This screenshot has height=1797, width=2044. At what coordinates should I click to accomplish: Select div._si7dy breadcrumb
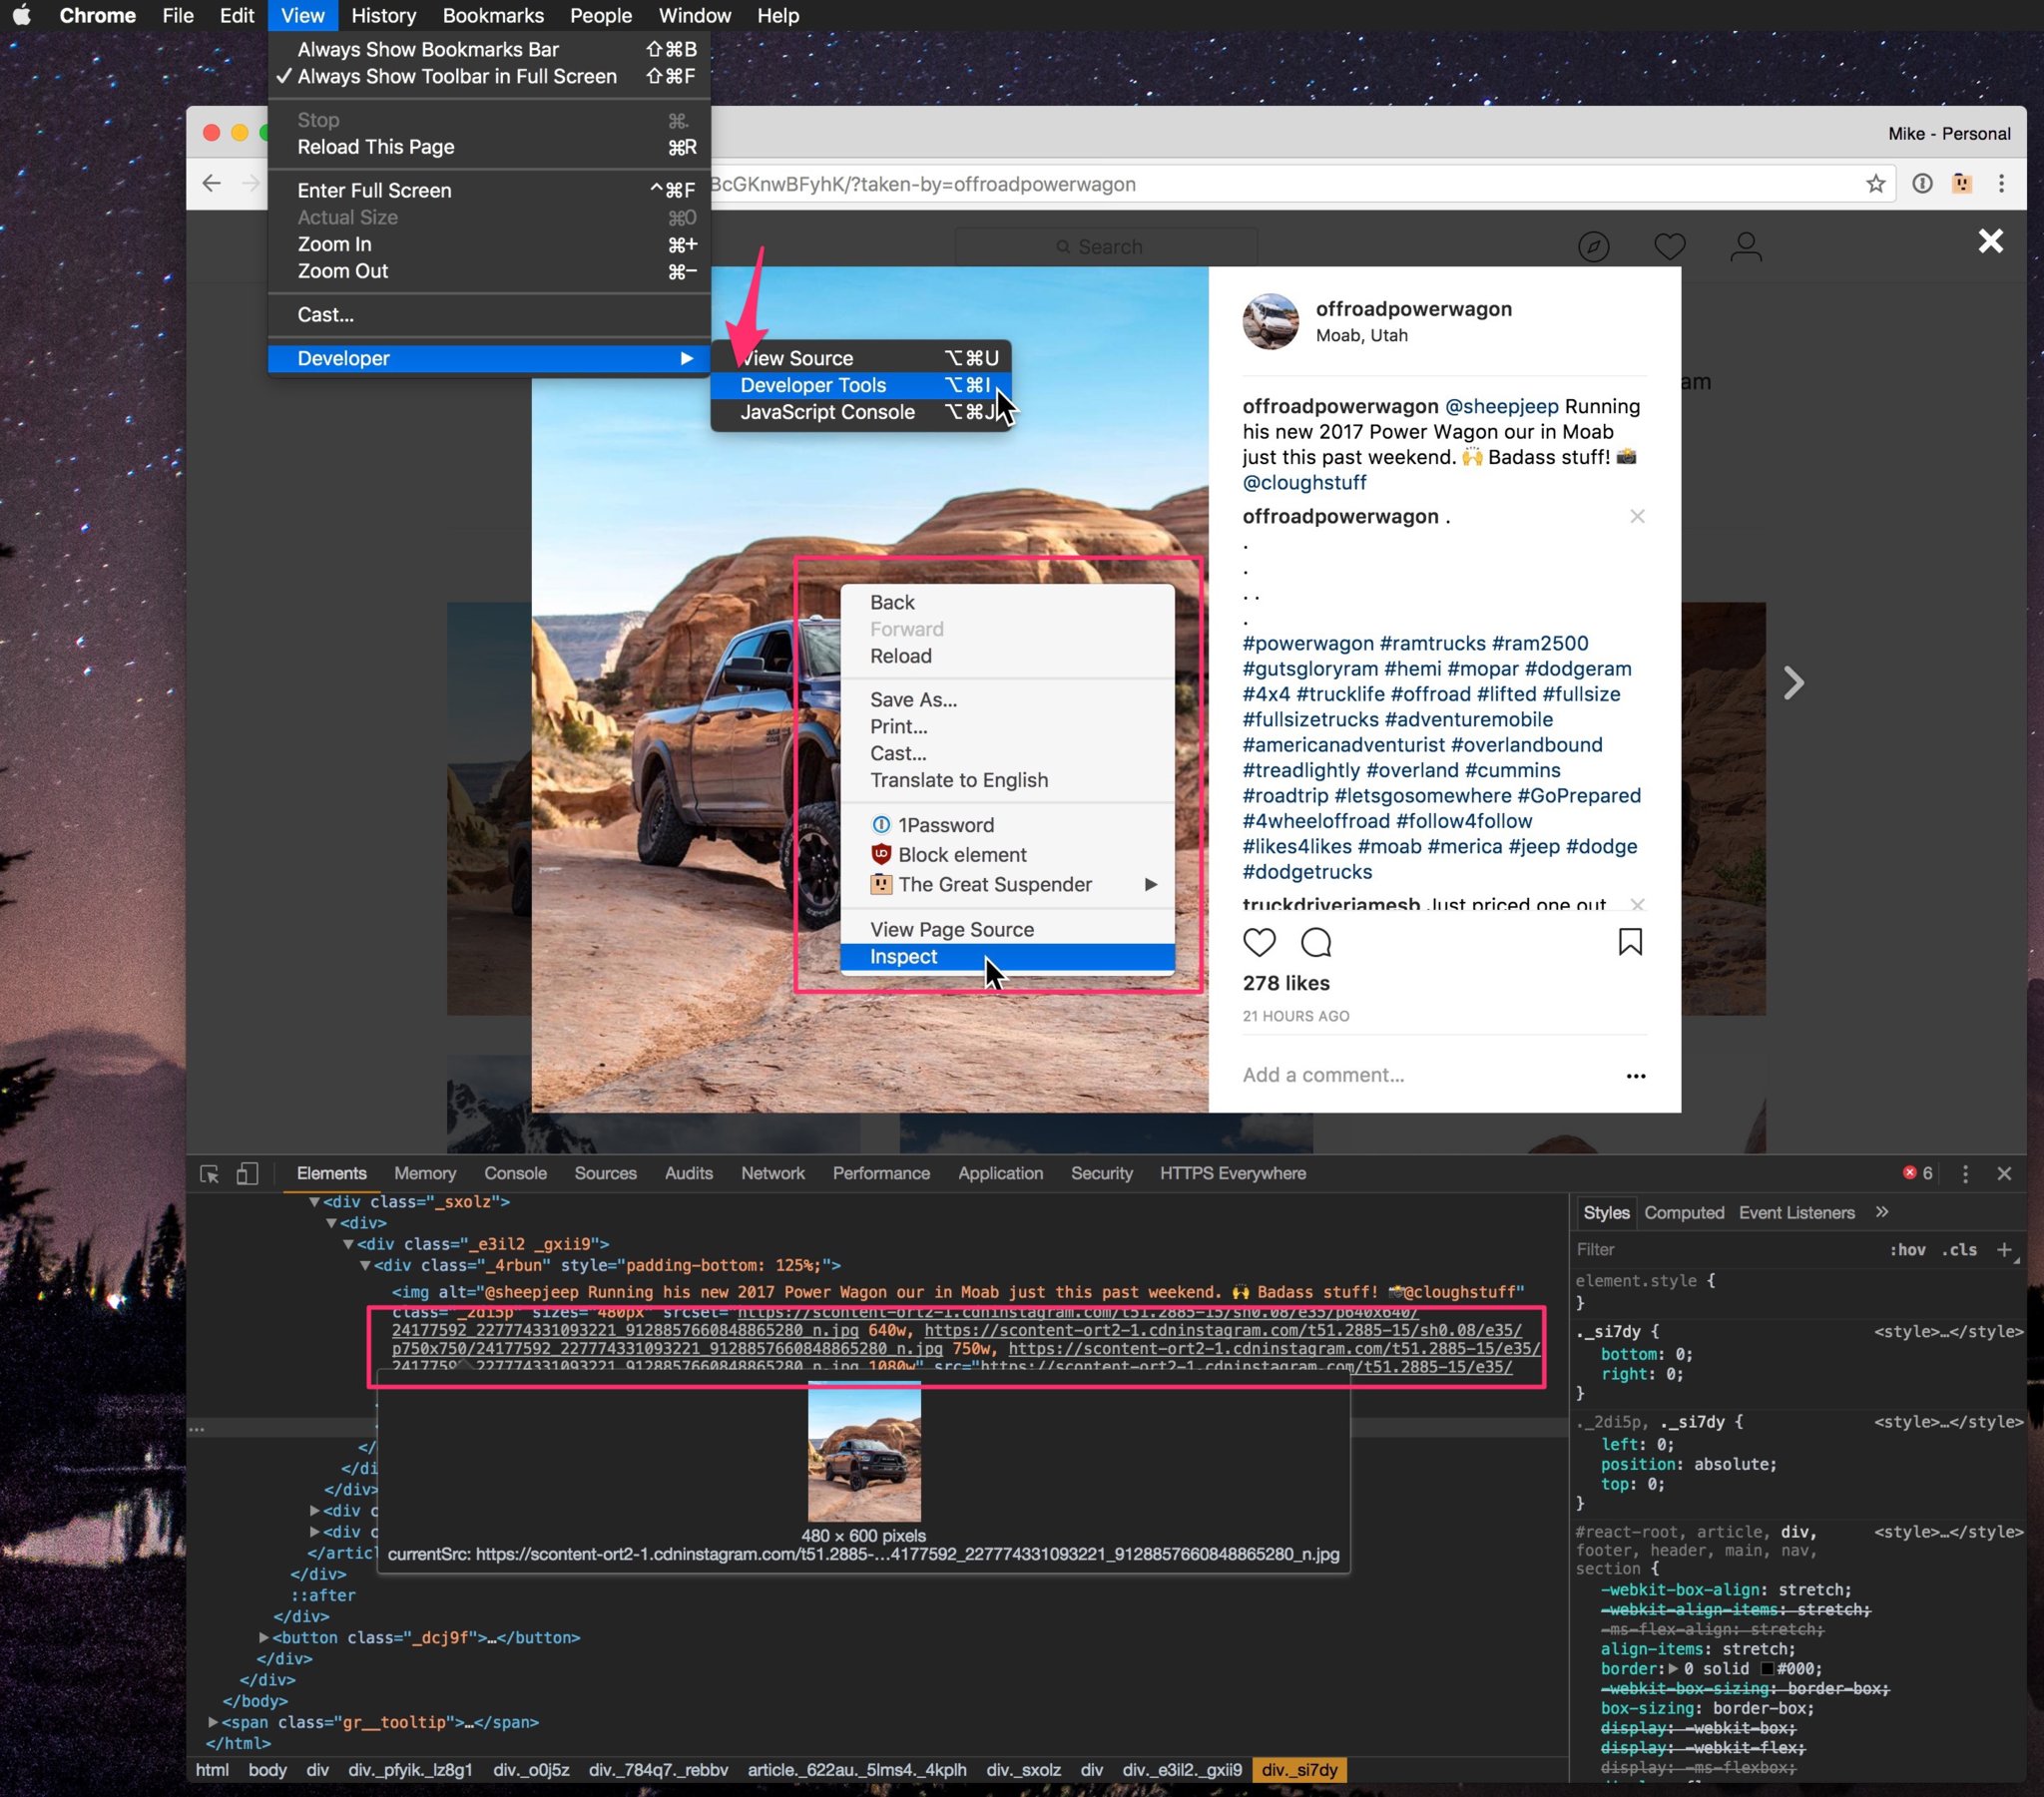point(1299,1770)
